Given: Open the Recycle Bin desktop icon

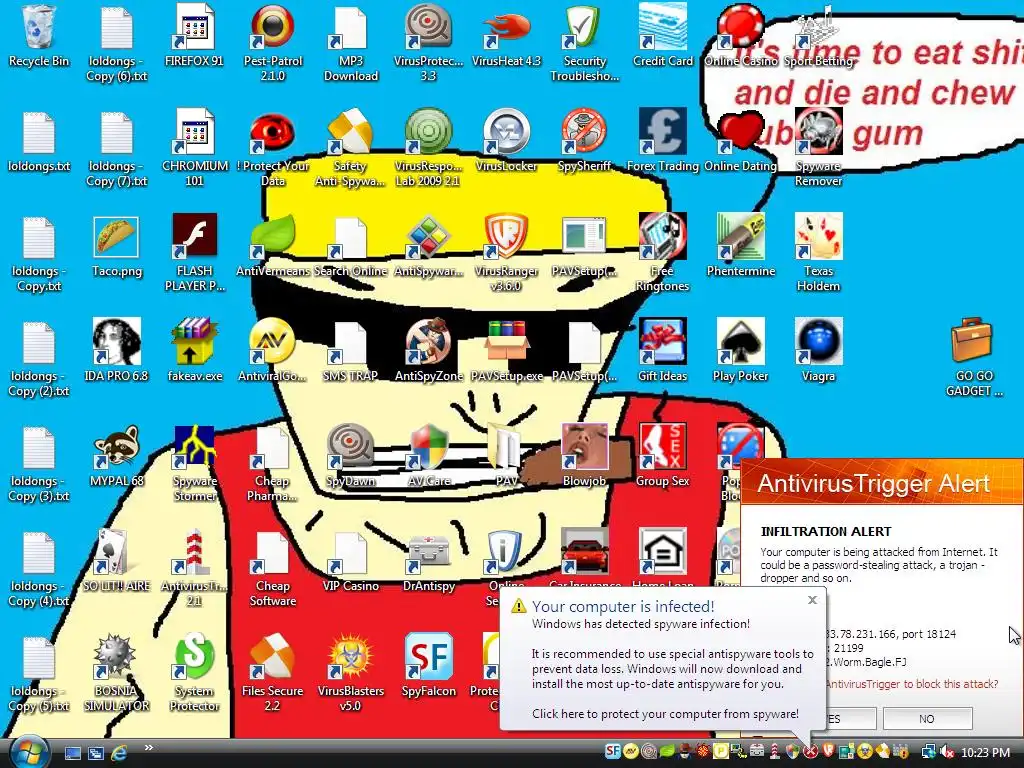Looking at the screenshot, I should [x=39, y=26].
